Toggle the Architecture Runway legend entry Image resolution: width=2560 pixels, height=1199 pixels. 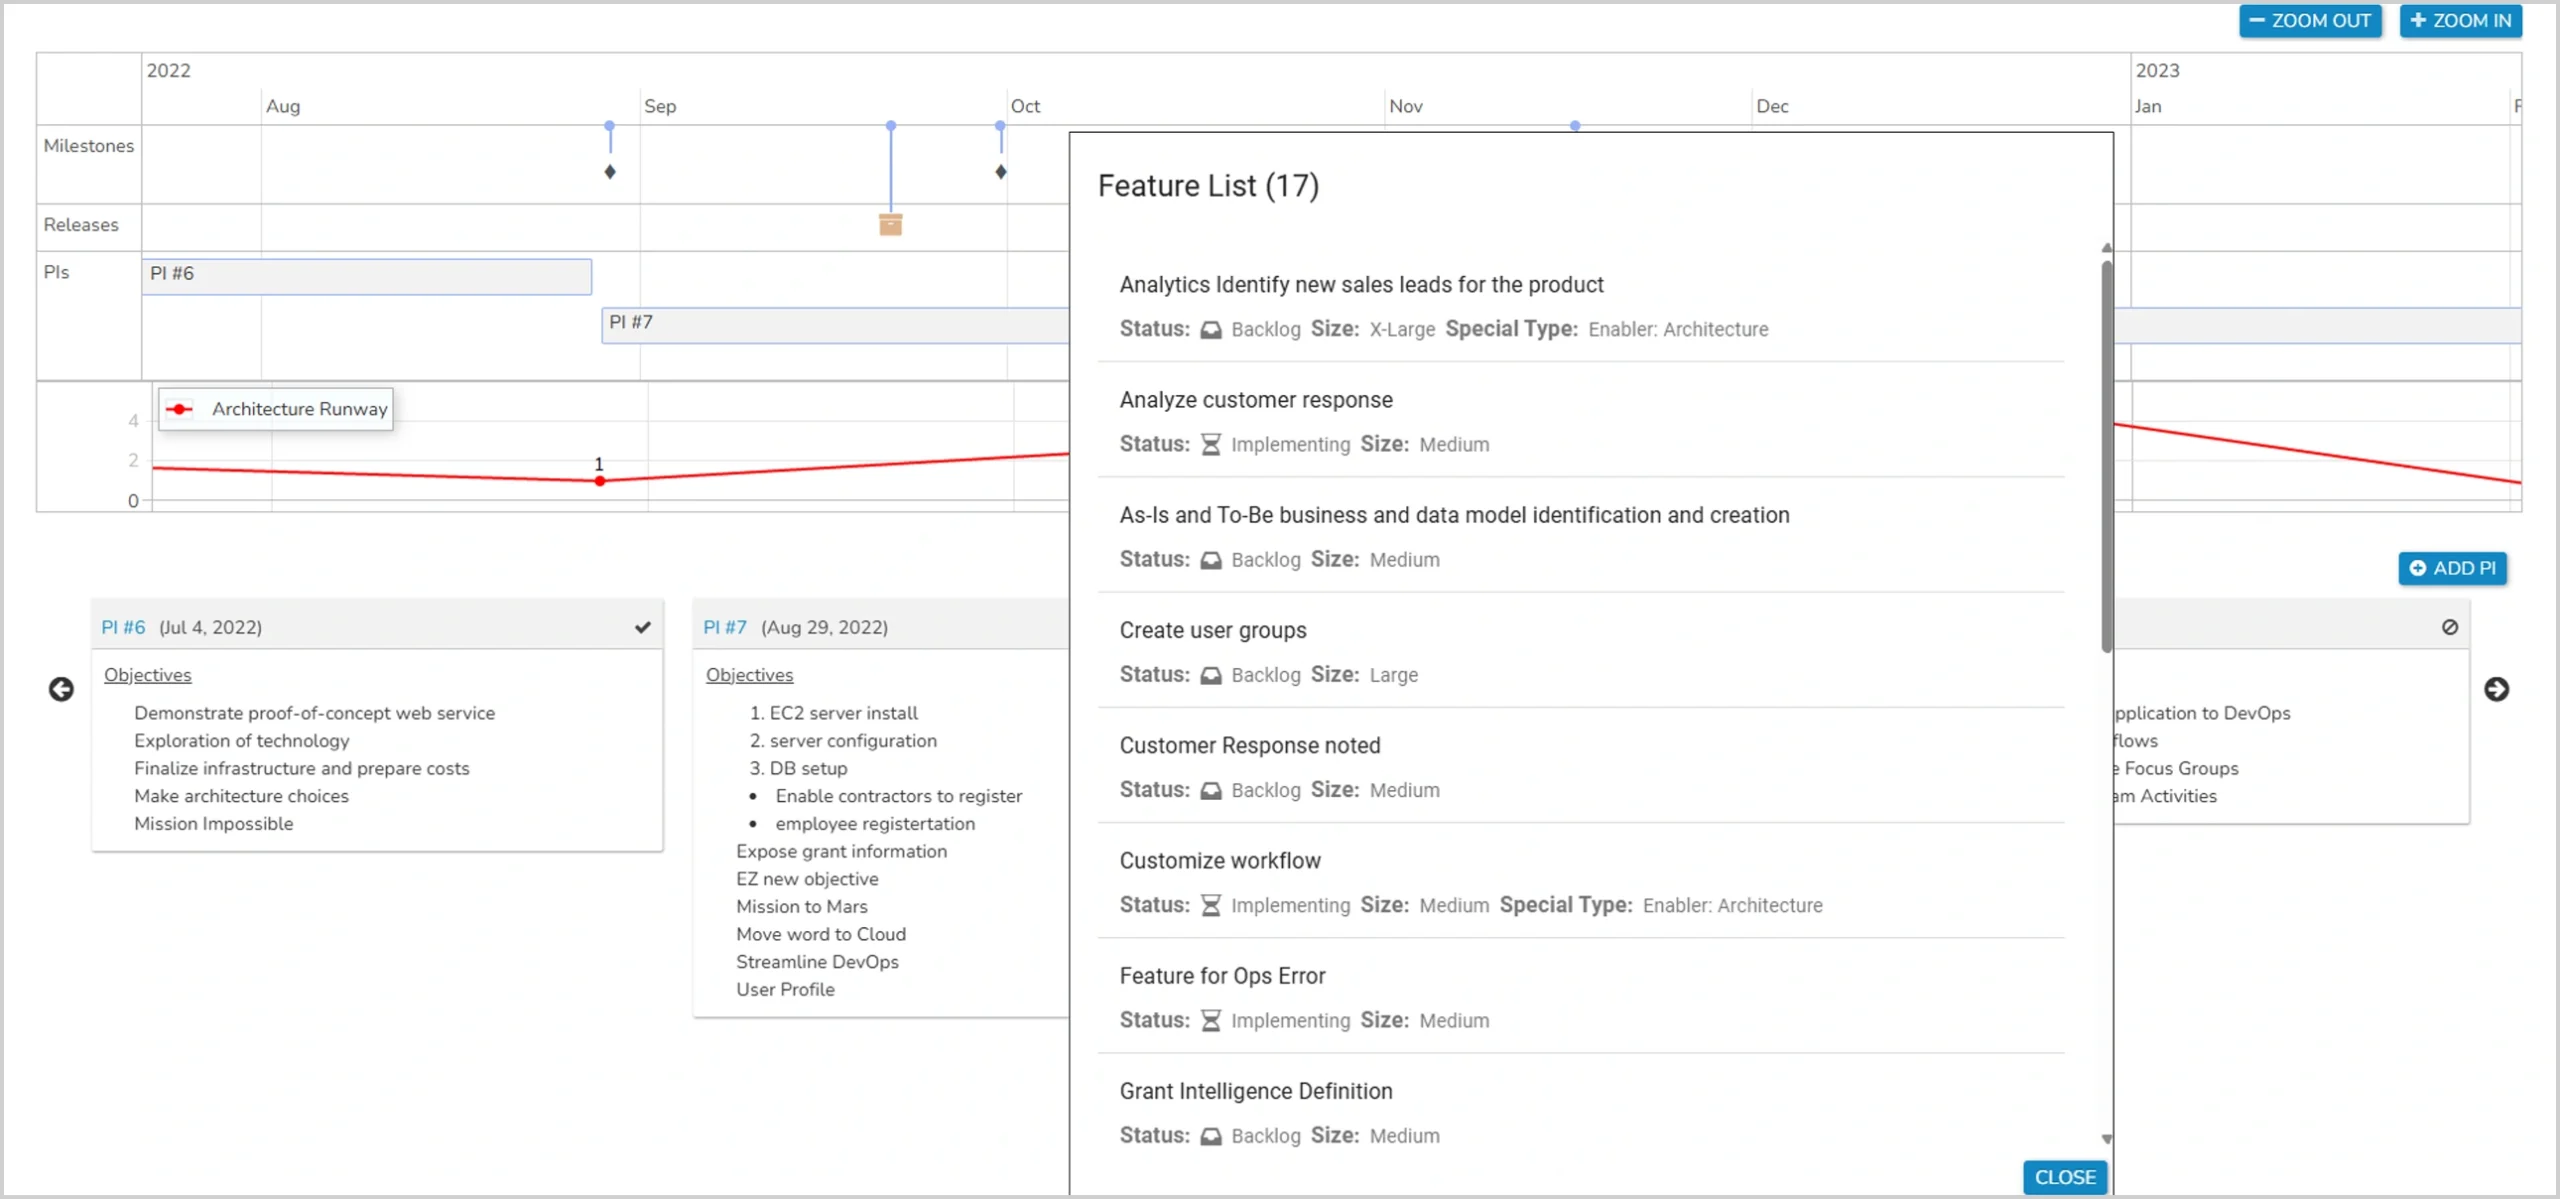tap(276, 409)
